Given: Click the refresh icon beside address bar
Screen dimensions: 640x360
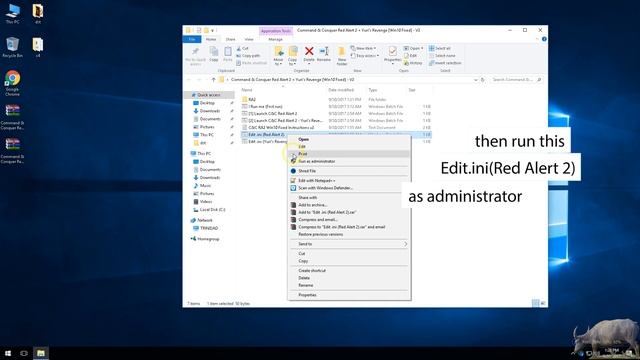Looking at the screenshot, I should (x=482, y=80).
